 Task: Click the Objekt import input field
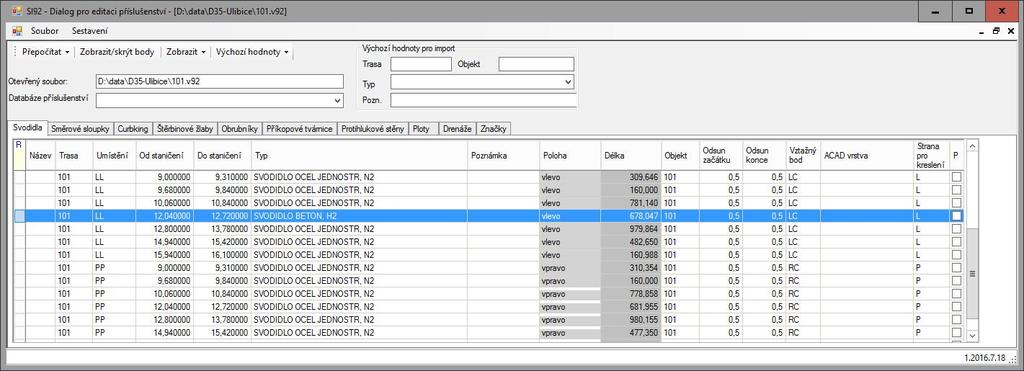[536, 64]
